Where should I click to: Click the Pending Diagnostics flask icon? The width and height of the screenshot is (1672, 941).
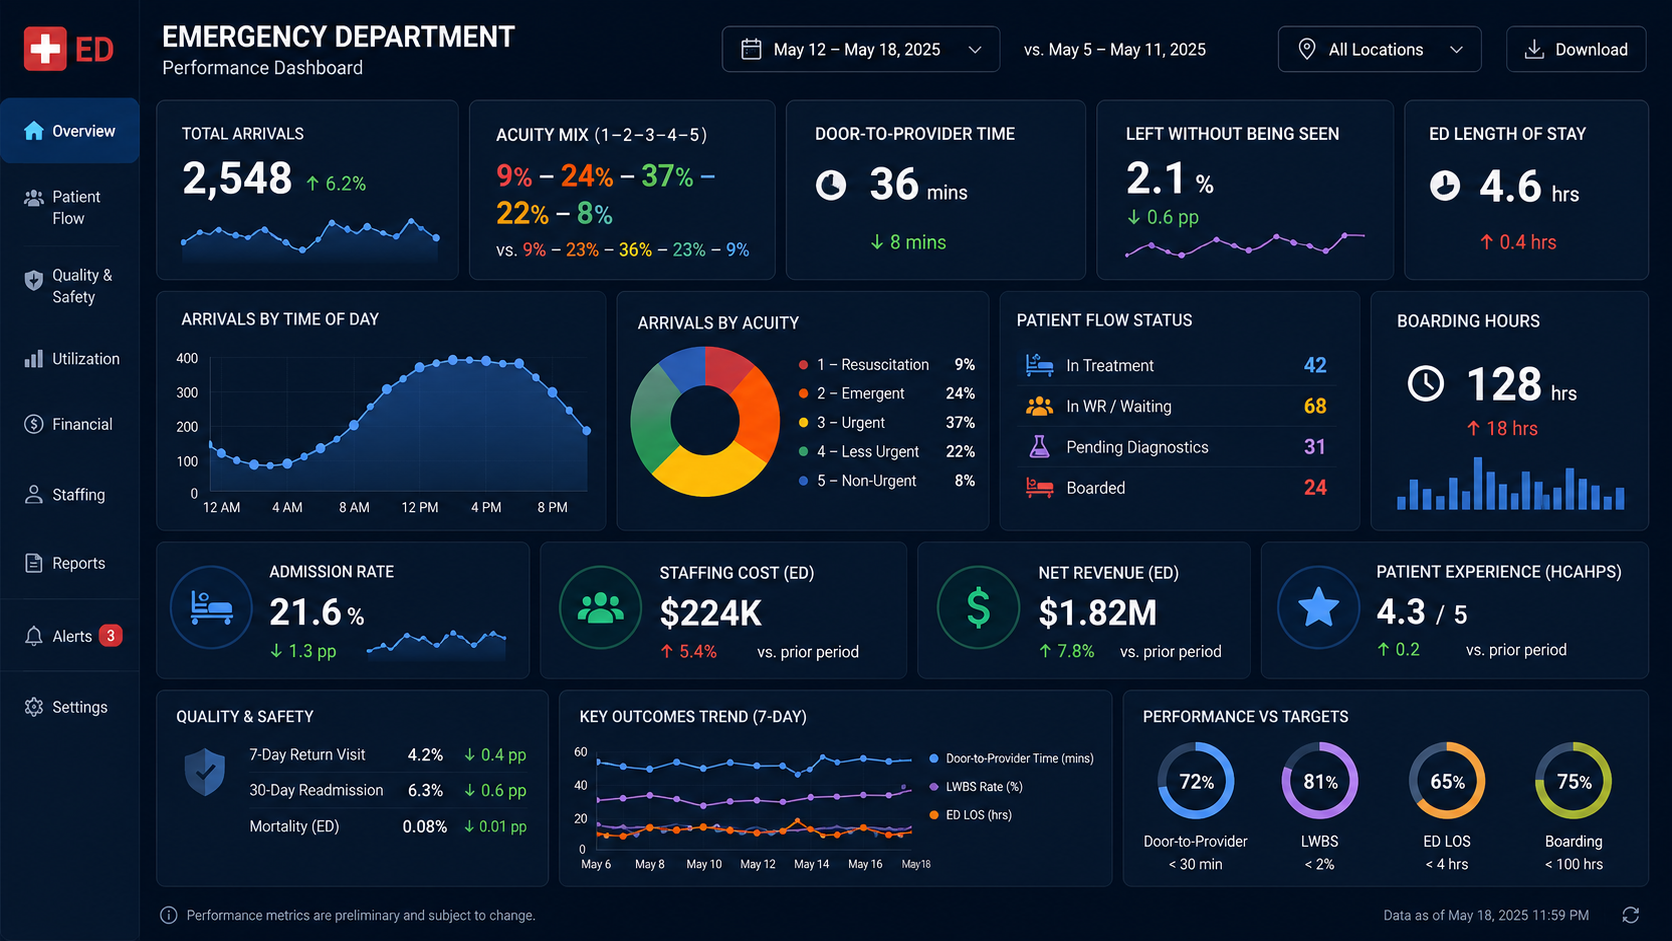point(1040,447)
